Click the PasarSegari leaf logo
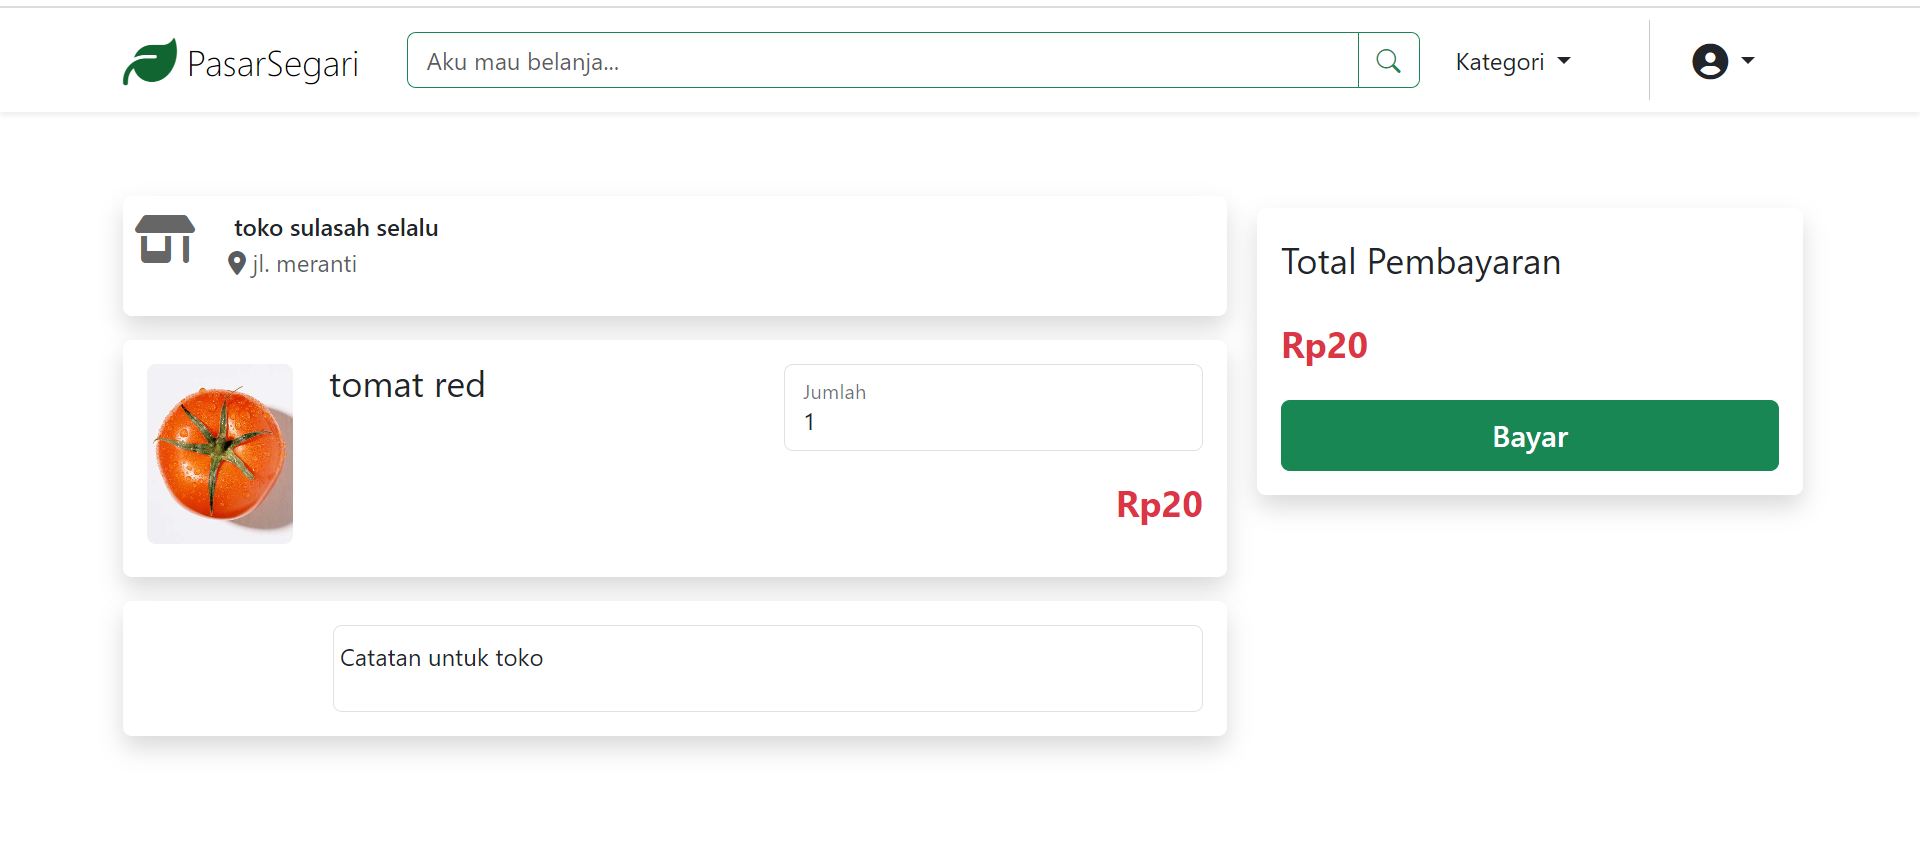1920x859 pixels. [150, 60]
